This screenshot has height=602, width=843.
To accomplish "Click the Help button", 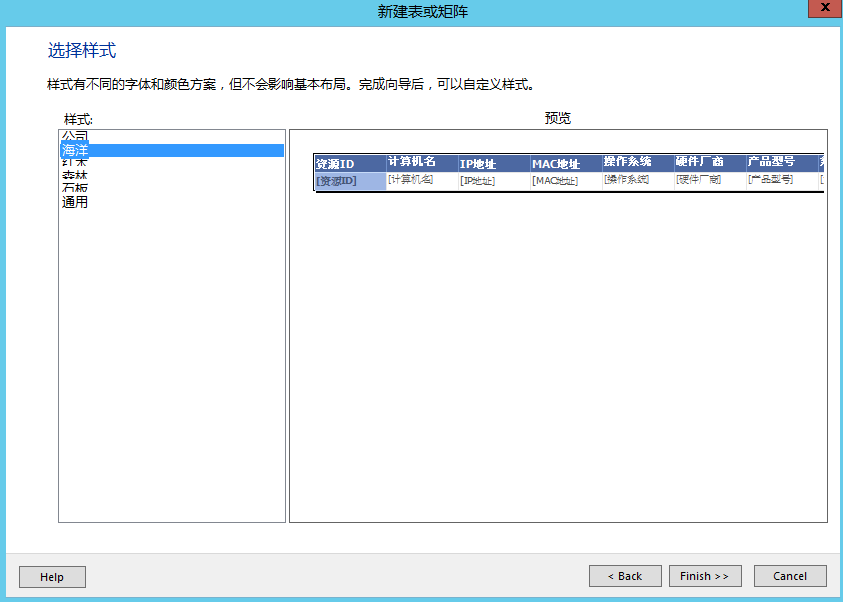I will tap(52, 577).
